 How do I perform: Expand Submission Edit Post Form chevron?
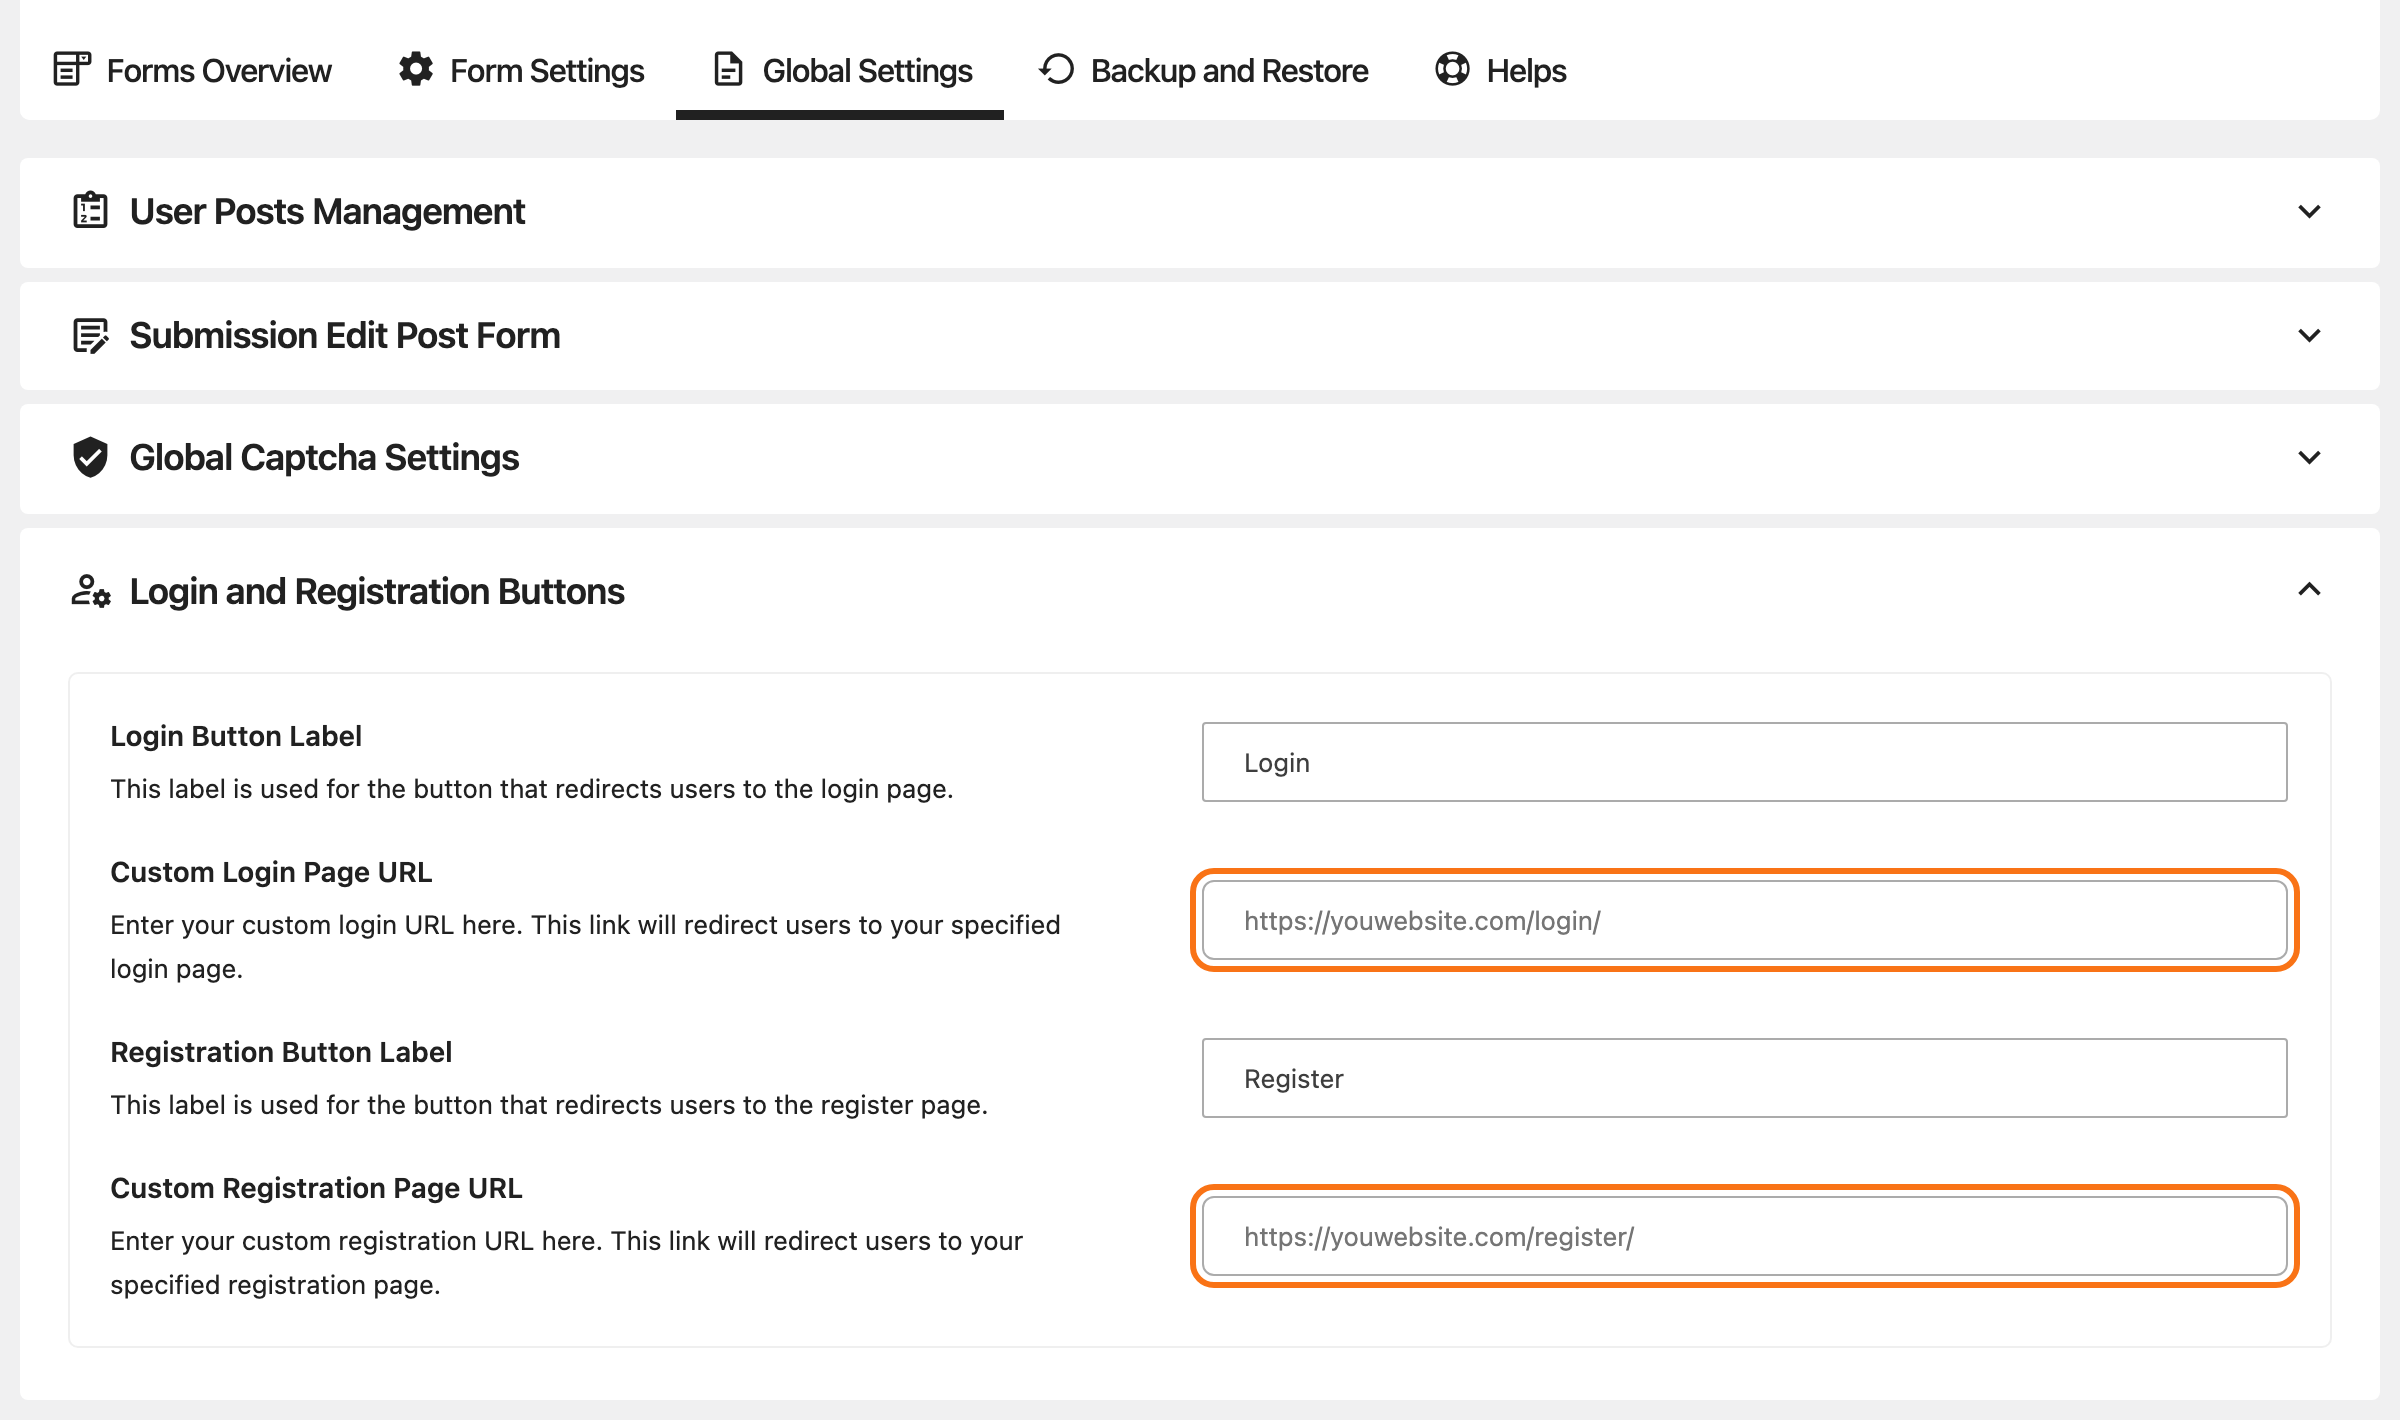coord(2309,335)
